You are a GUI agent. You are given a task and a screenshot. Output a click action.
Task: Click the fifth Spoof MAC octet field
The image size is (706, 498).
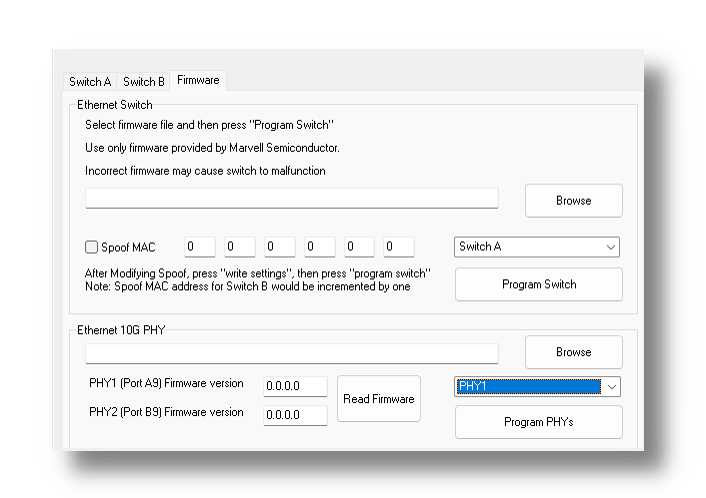click(x=359, y=247)
